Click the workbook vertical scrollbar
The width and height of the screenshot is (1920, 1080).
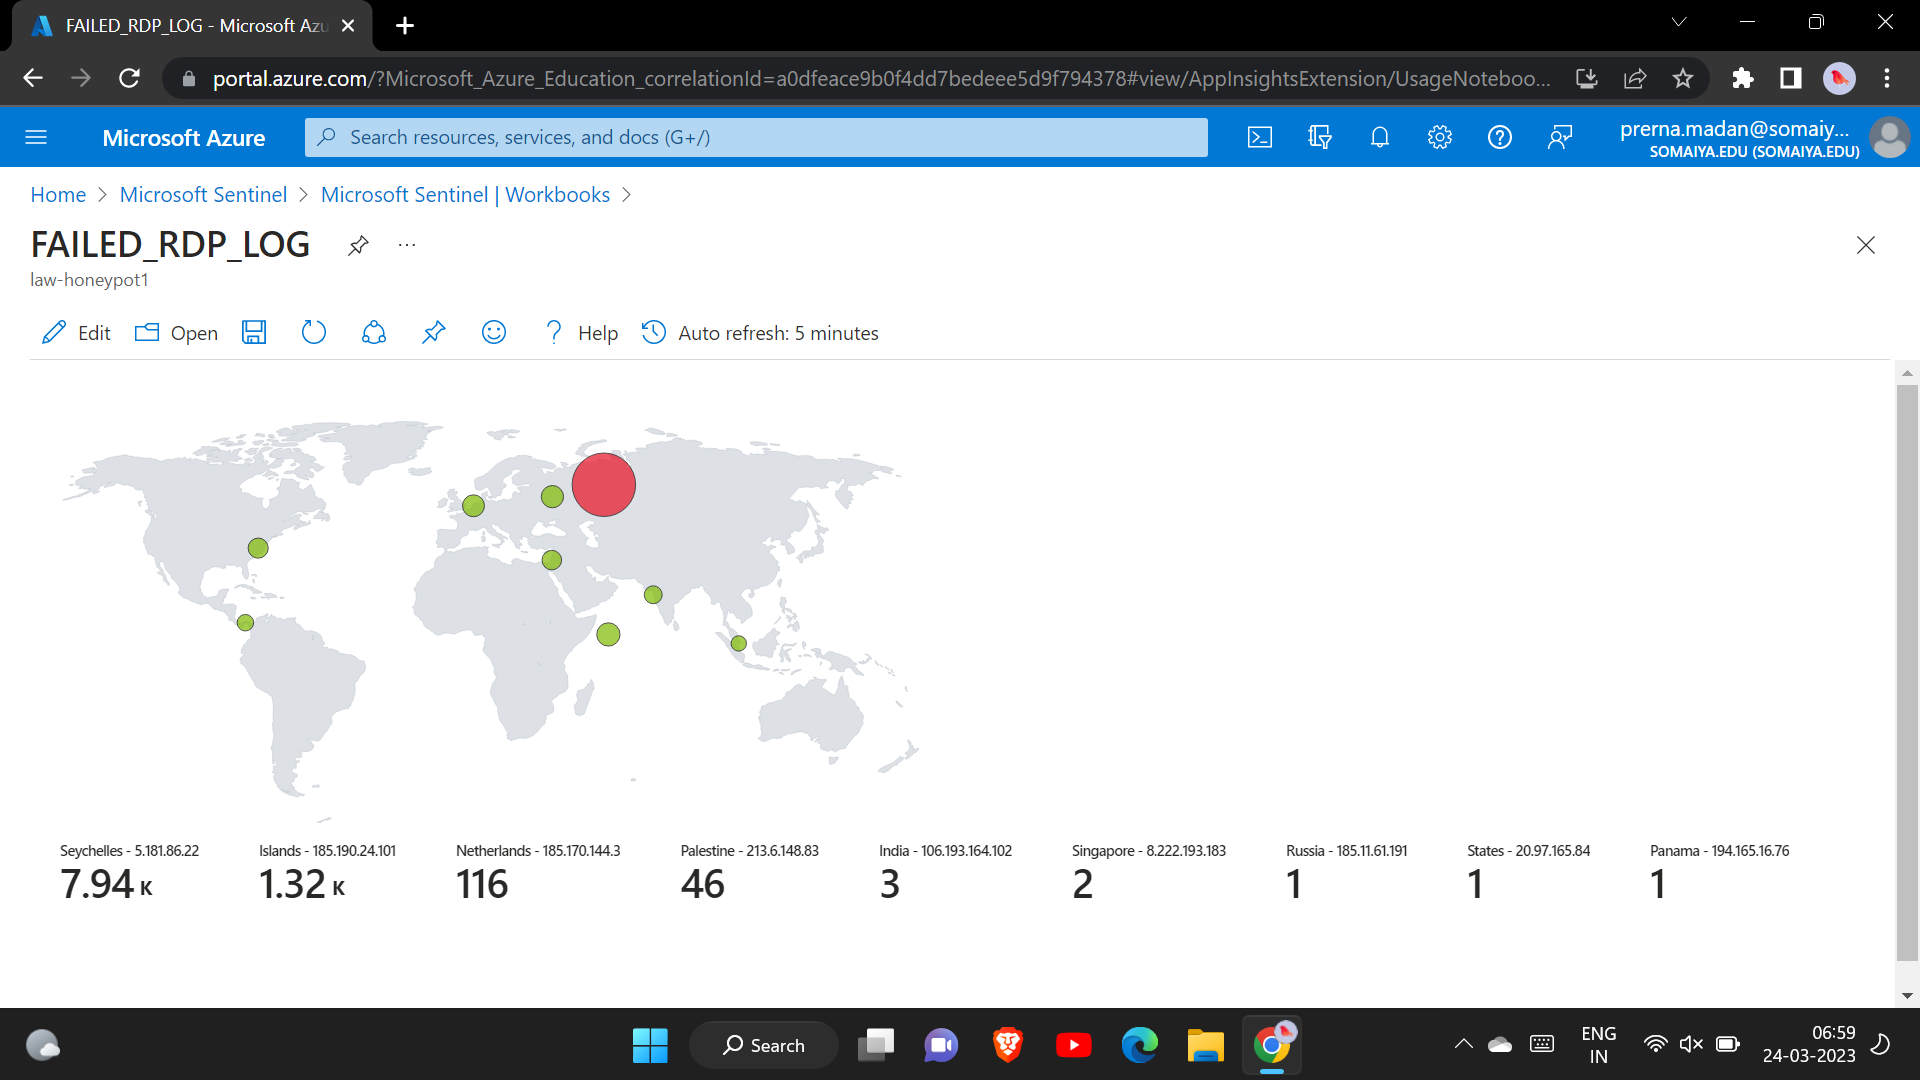(1907, 672)
